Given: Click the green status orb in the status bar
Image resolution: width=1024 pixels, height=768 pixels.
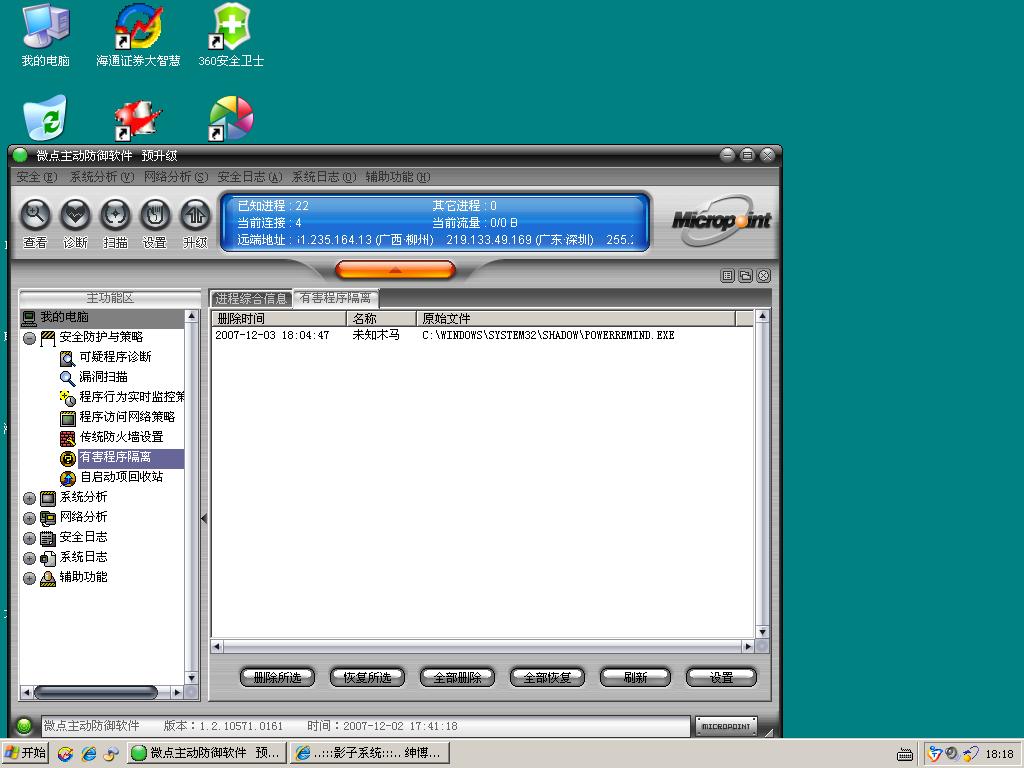Looking at the screenshot, I should [x=24, y=726].
